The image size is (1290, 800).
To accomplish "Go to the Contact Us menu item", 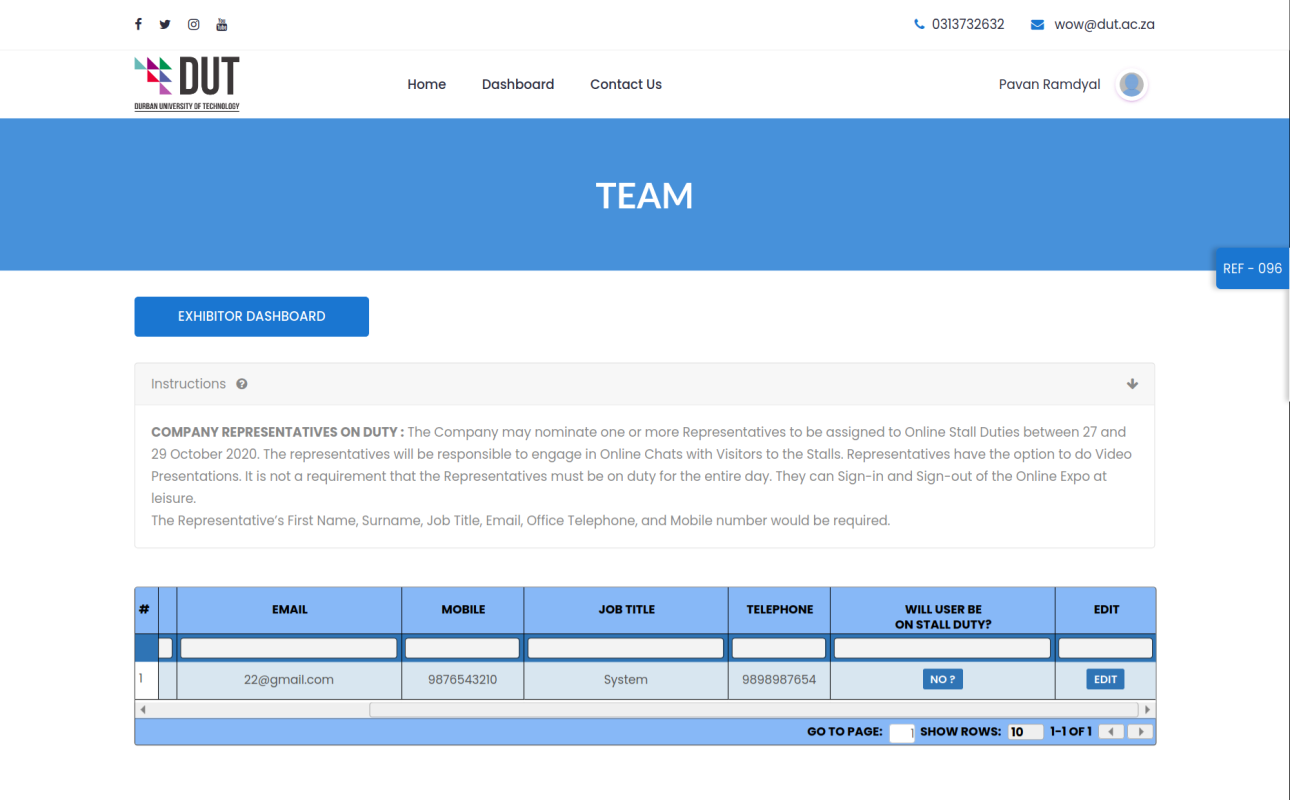I will (x=625, y=84).
